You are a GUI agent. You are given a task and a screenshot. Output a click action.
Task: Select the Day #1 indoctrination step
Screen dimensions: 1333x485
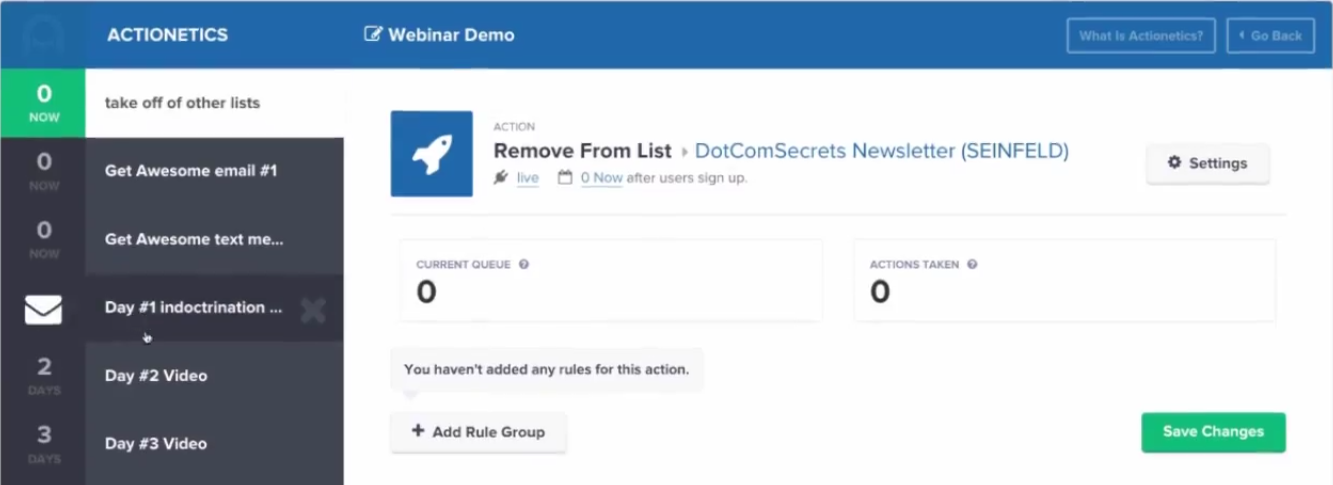click(x=215, y=308)
